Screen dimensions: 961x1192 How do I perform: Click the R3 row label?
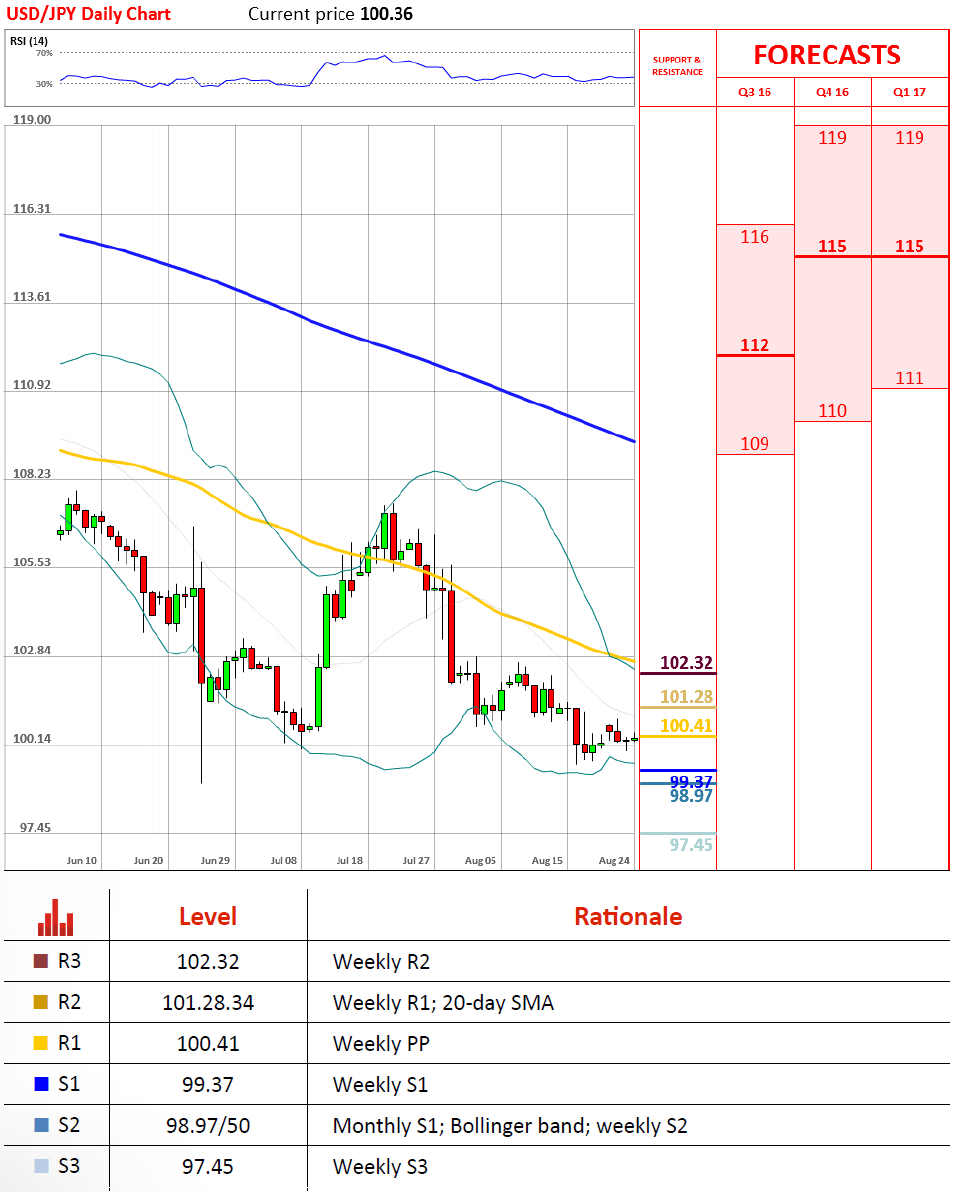(x=69, y=961)
